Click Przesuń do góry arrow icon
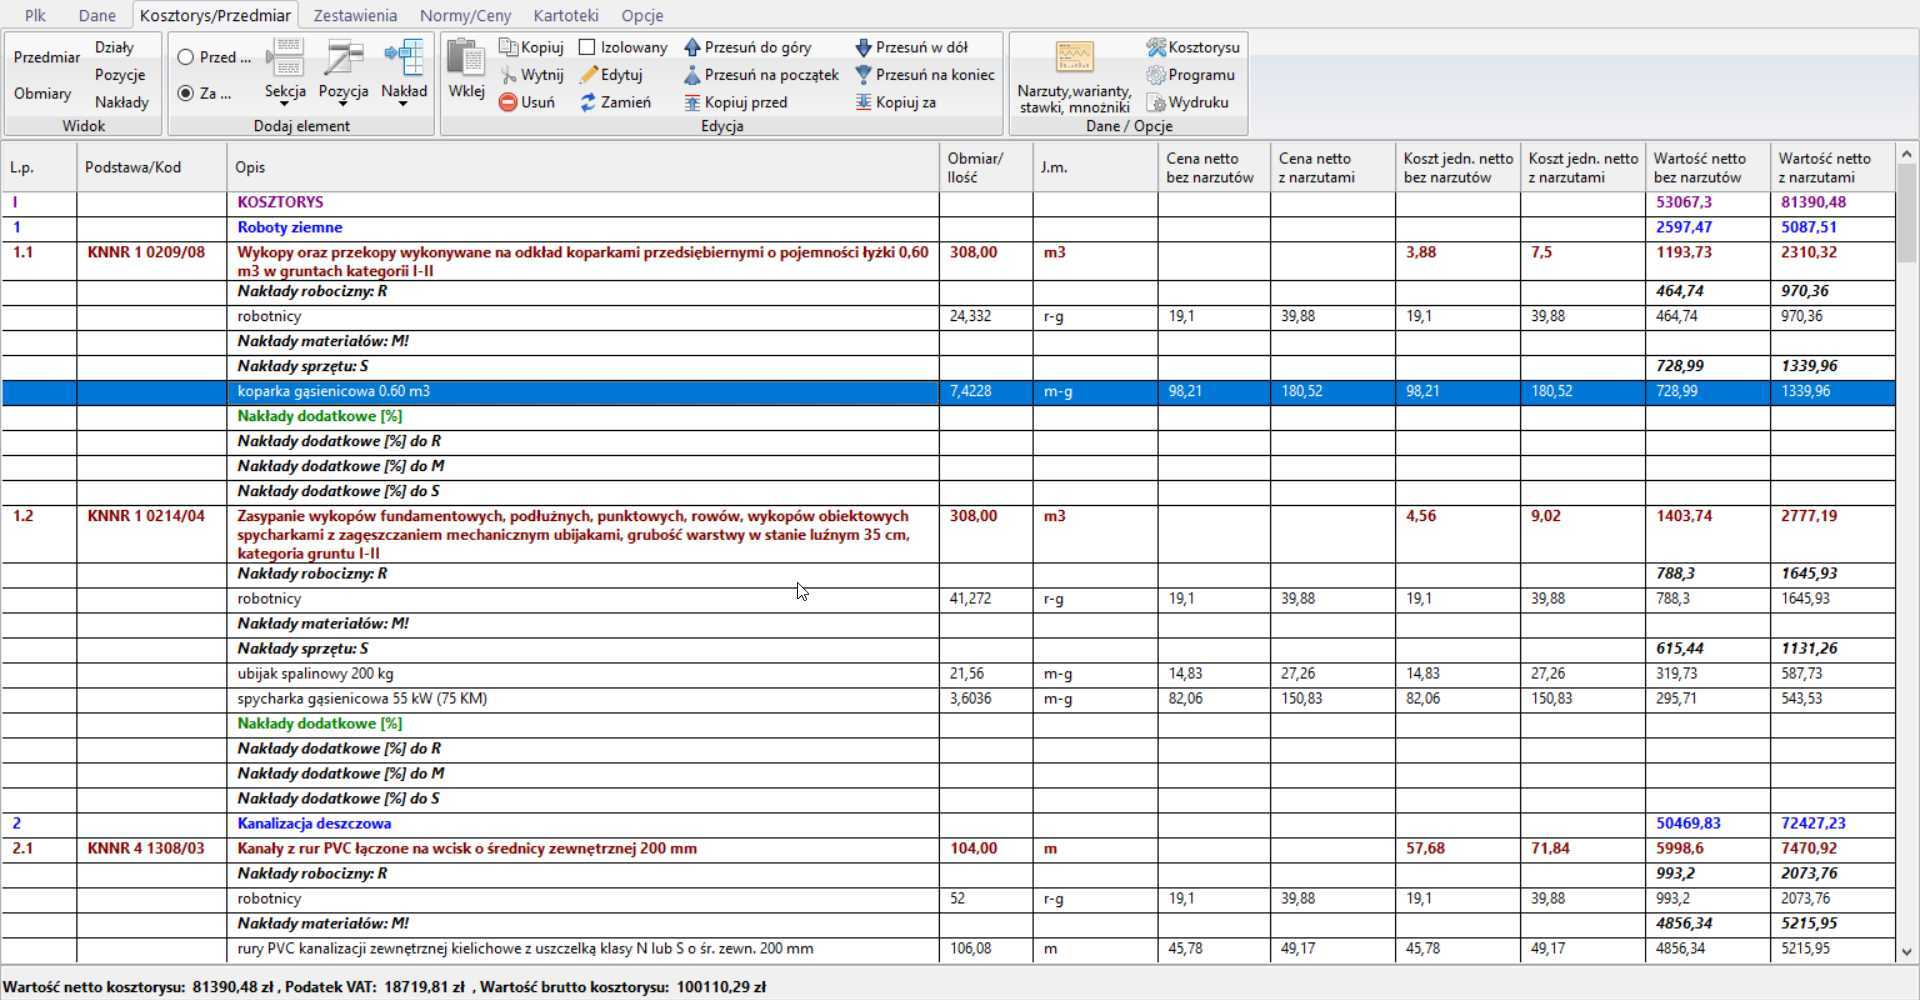This screenshot has width=1920, height=1000. 692,47
